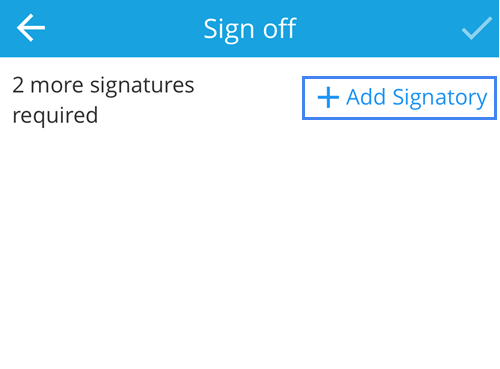The image size is (500, 369).
Task: Click the 'Signatory' label text
Action: tap(440, 98)
